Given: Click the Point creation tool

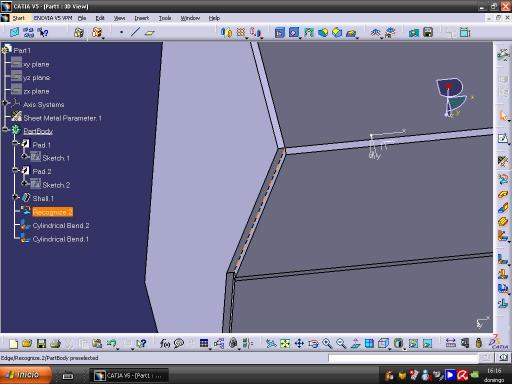Looking at the screenshot, I should [x=121, y=32].
